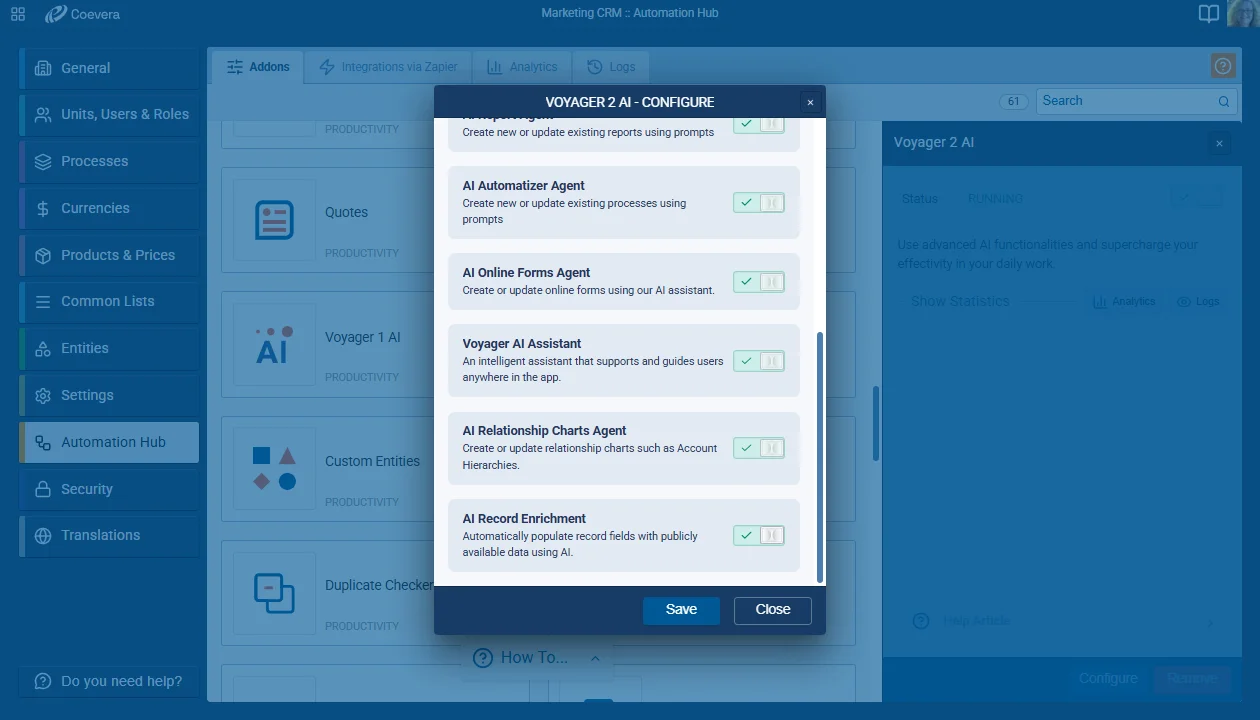Screen dimensions: 1260x720
Task: Open the user avatar picture
Action: coord(1243,13)
